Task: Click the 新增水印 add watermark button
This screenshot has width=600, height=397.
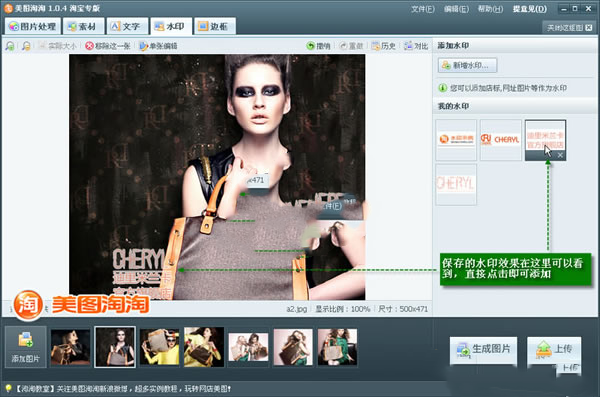Action: tap(467, 65)
